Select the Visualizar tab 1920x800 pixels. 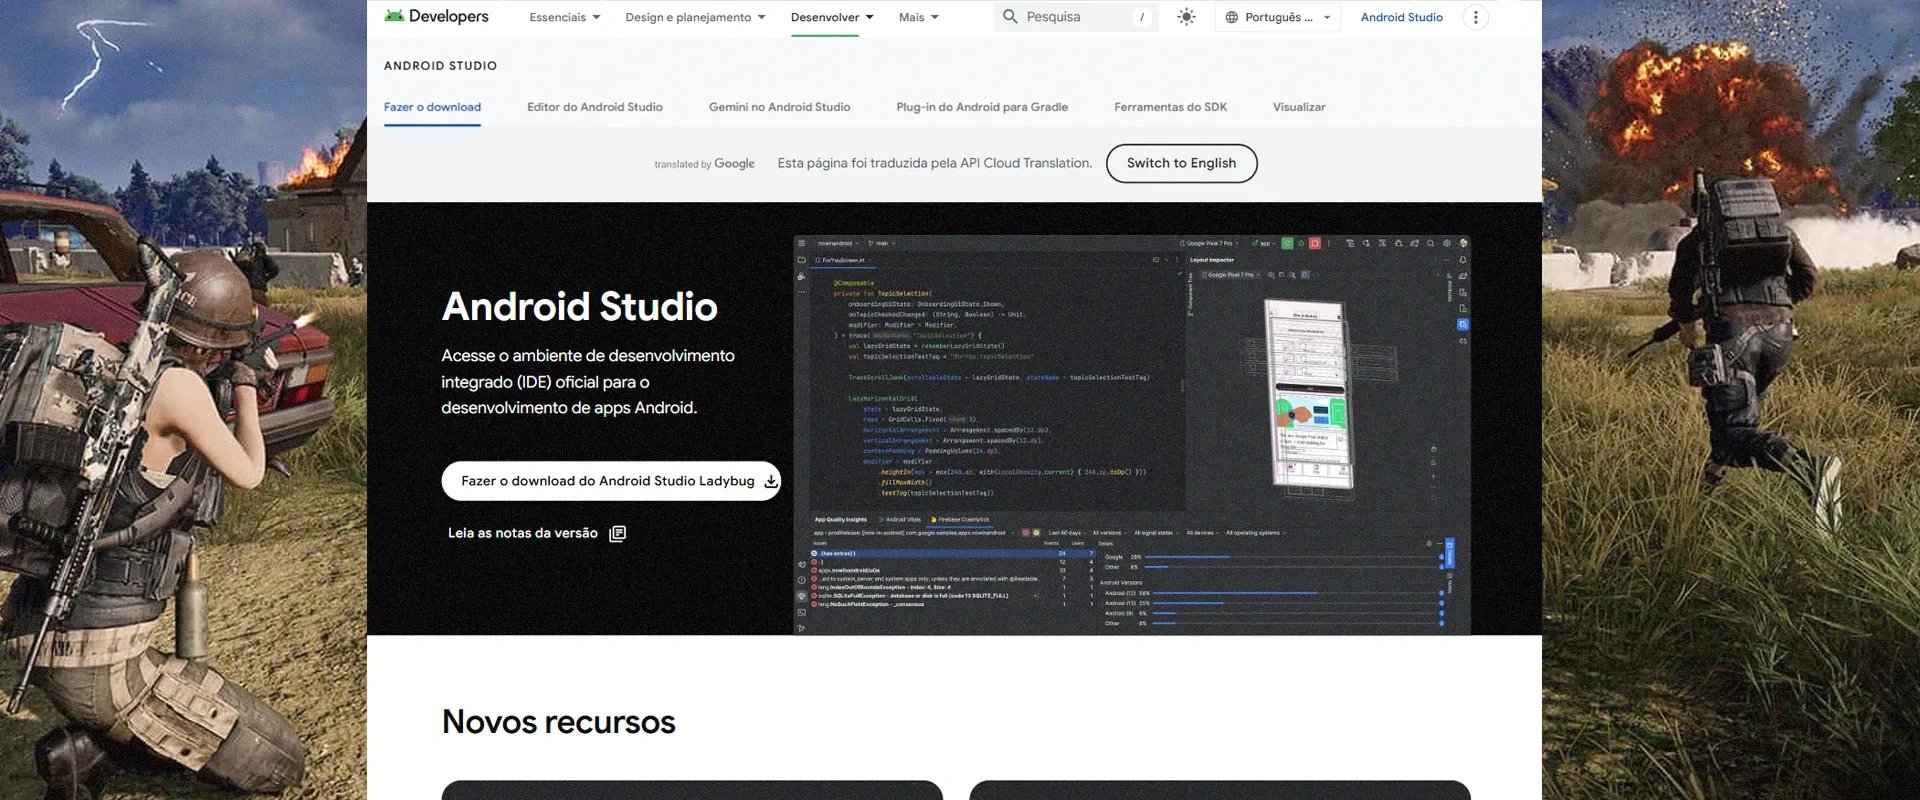[1299, 107]
